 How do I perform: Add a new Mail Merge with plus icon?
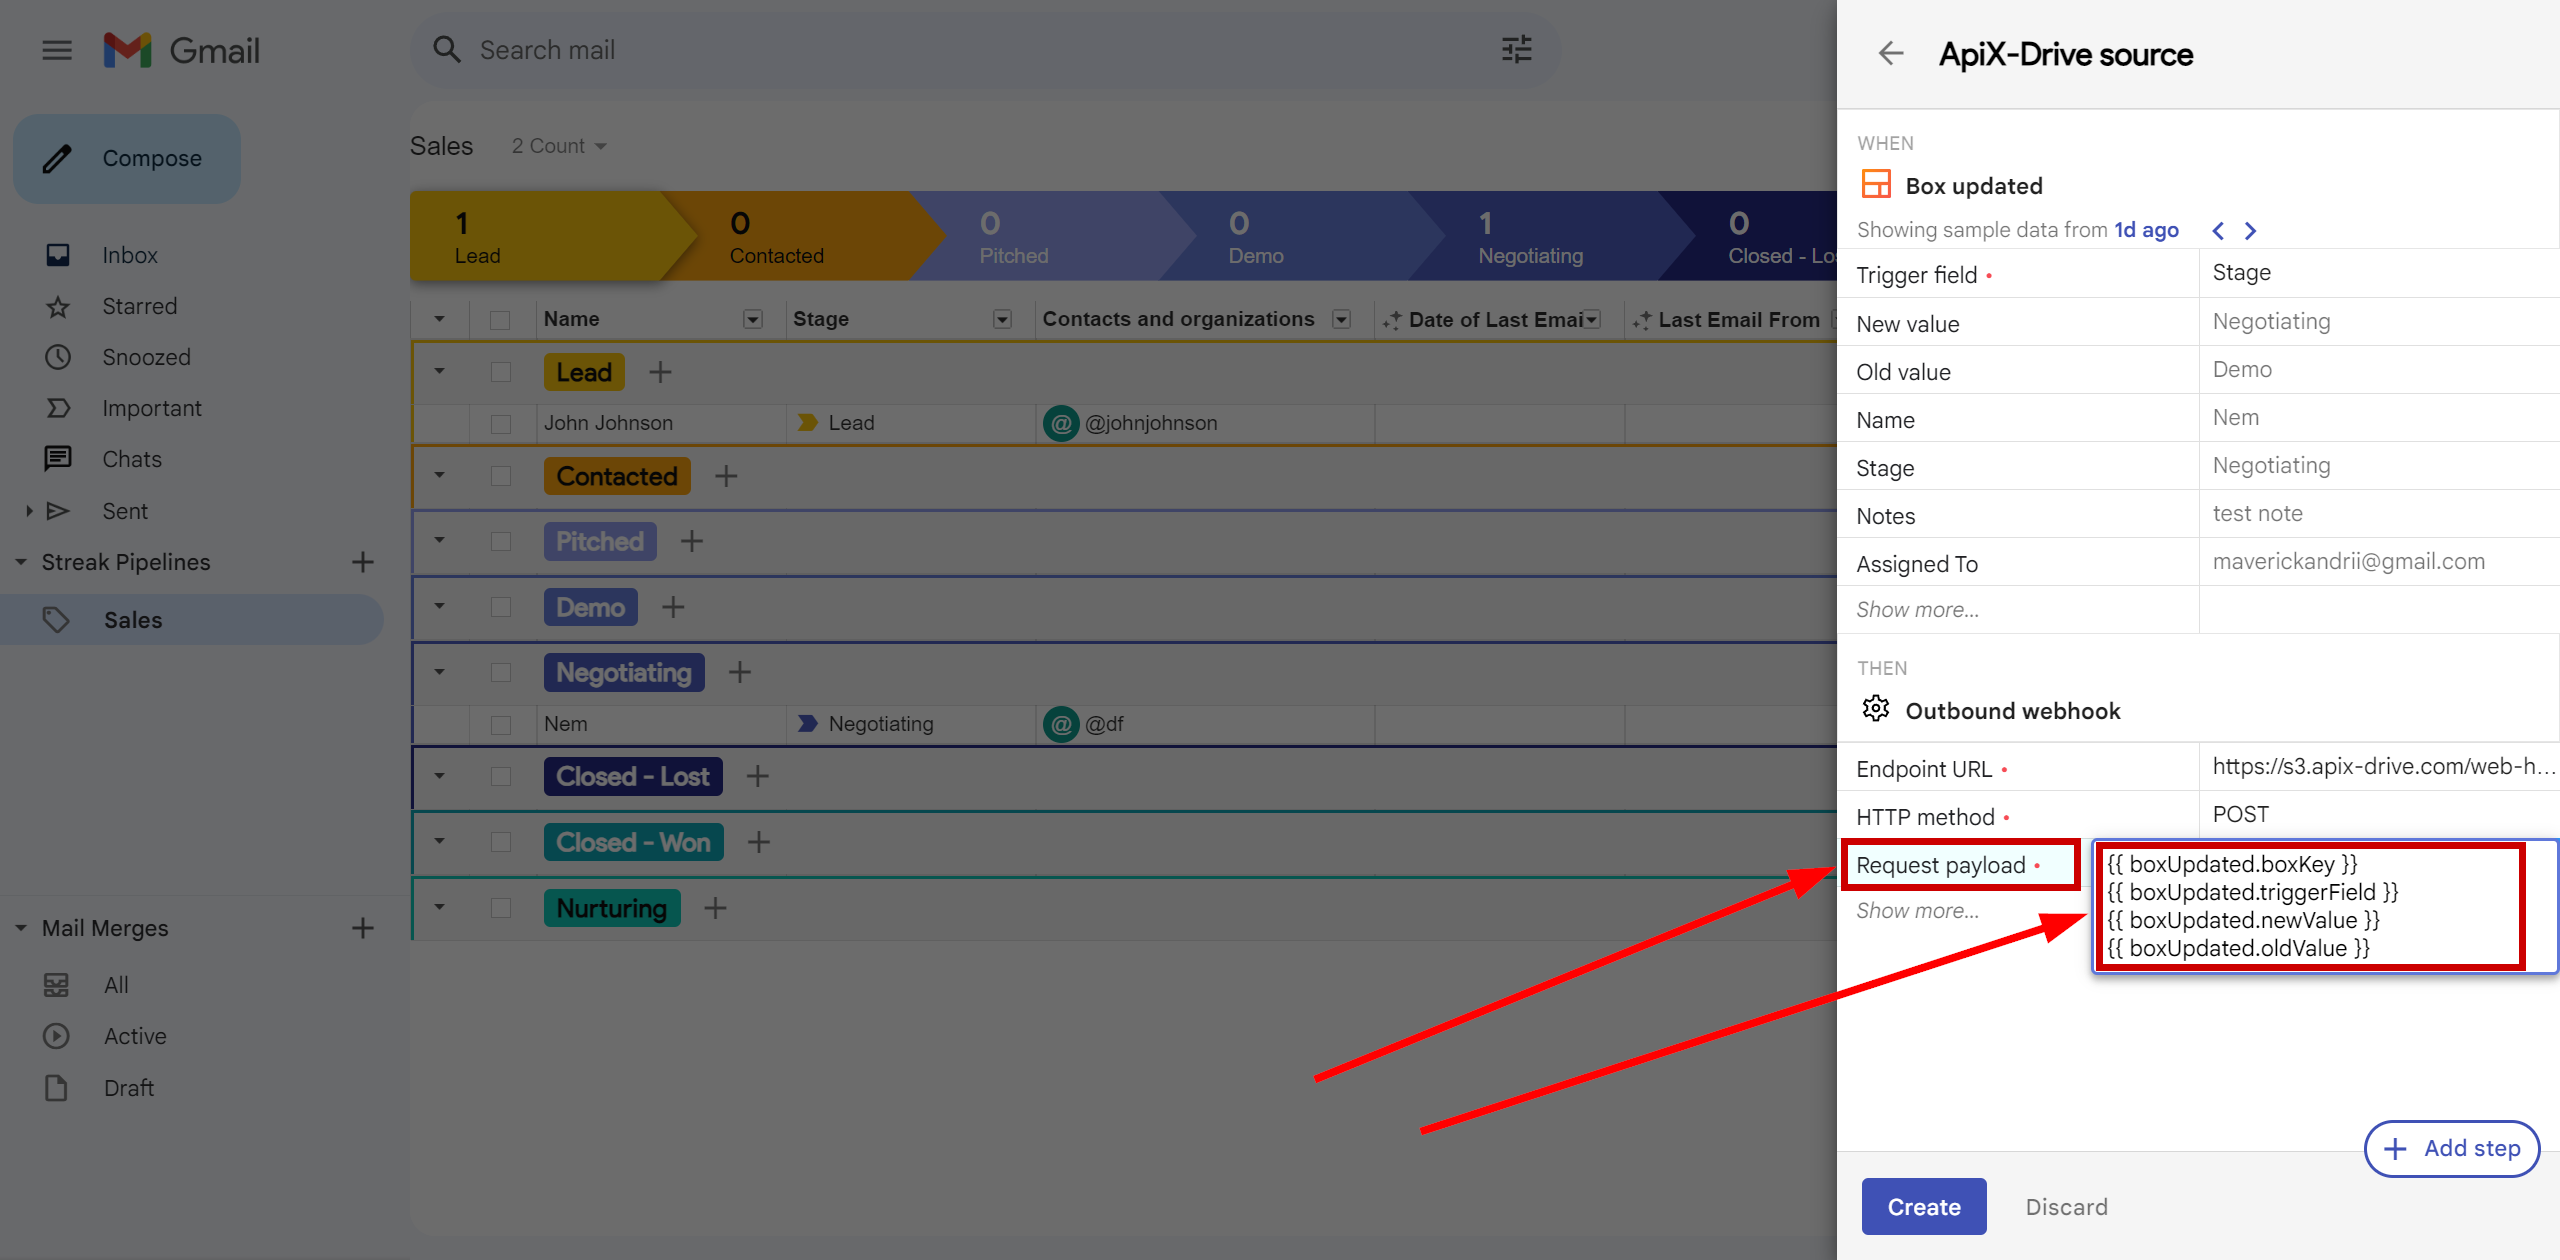[363, 928]
